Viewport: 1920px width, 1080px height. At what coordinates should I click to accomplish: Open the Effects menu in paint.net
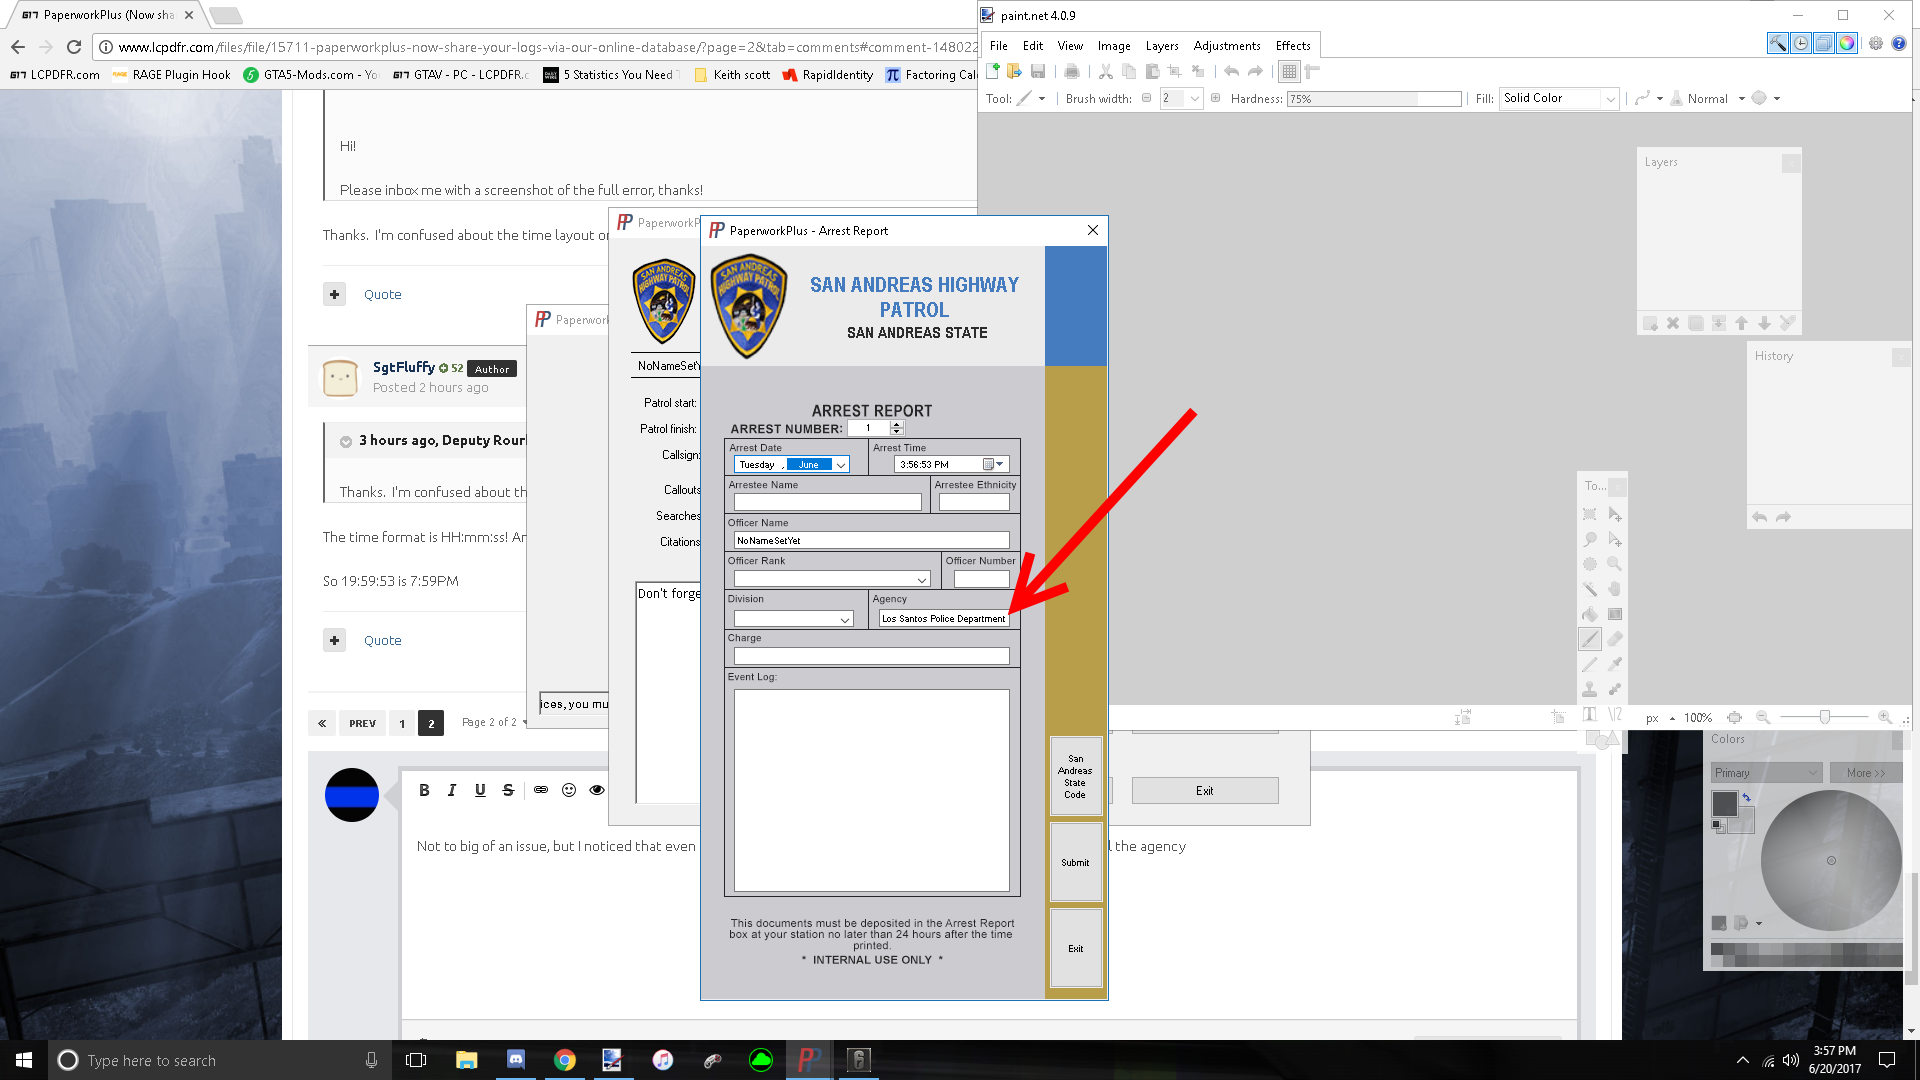point(1292,46)
